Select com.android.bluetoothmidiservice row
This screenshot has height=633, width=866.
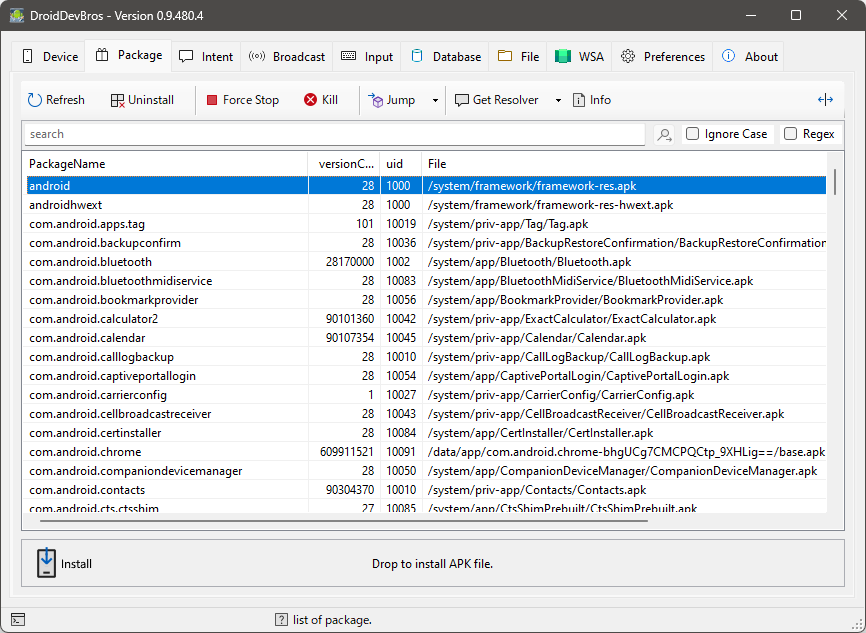425,281
